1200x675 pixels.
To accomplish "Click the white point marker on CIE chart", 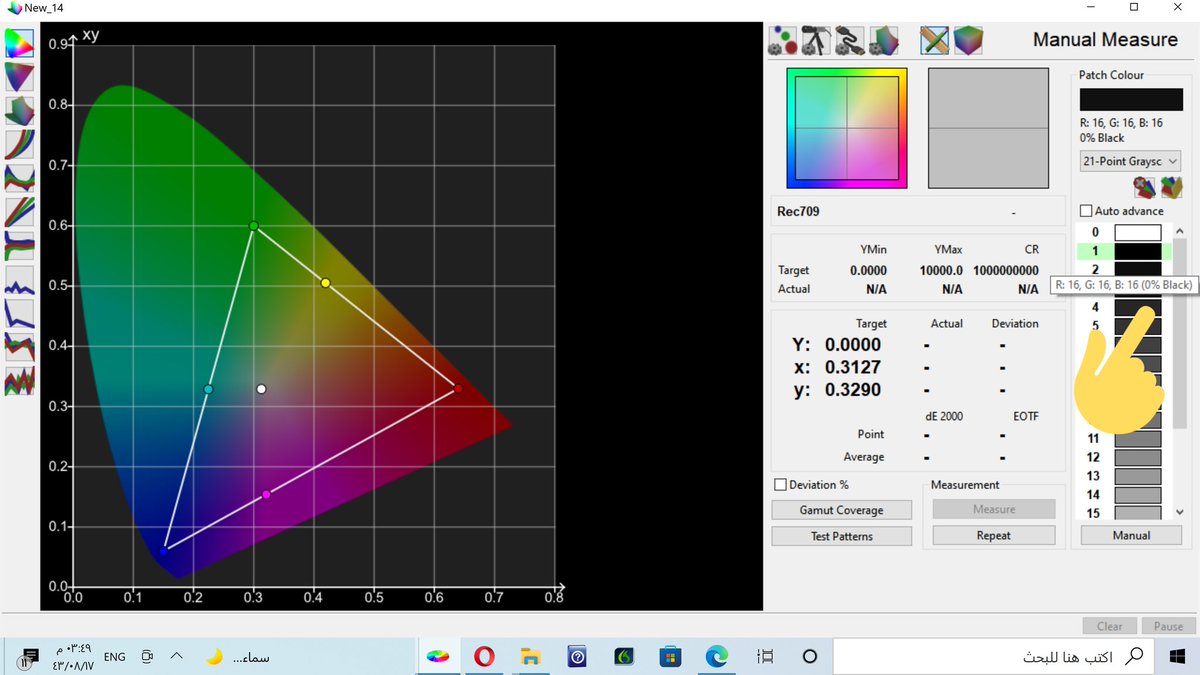I will (x=261, y=389).
